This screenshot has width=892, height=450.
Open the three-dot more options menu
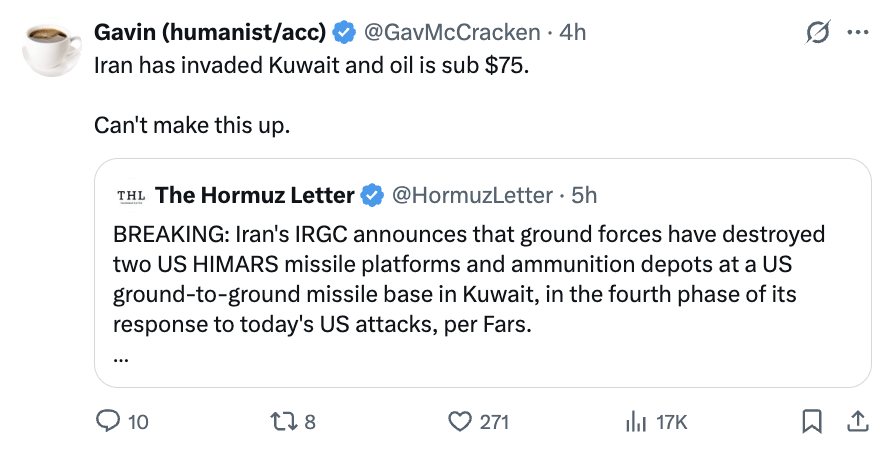point(858,32)
